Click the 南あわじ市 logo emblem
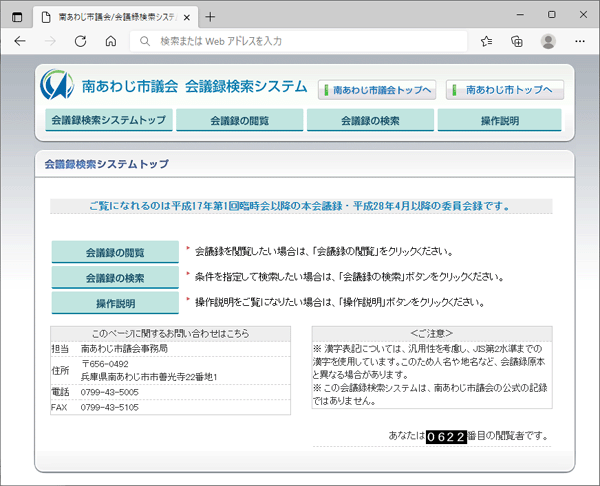Viewport: 600px width, 486px height. click(x=57, y=84)
